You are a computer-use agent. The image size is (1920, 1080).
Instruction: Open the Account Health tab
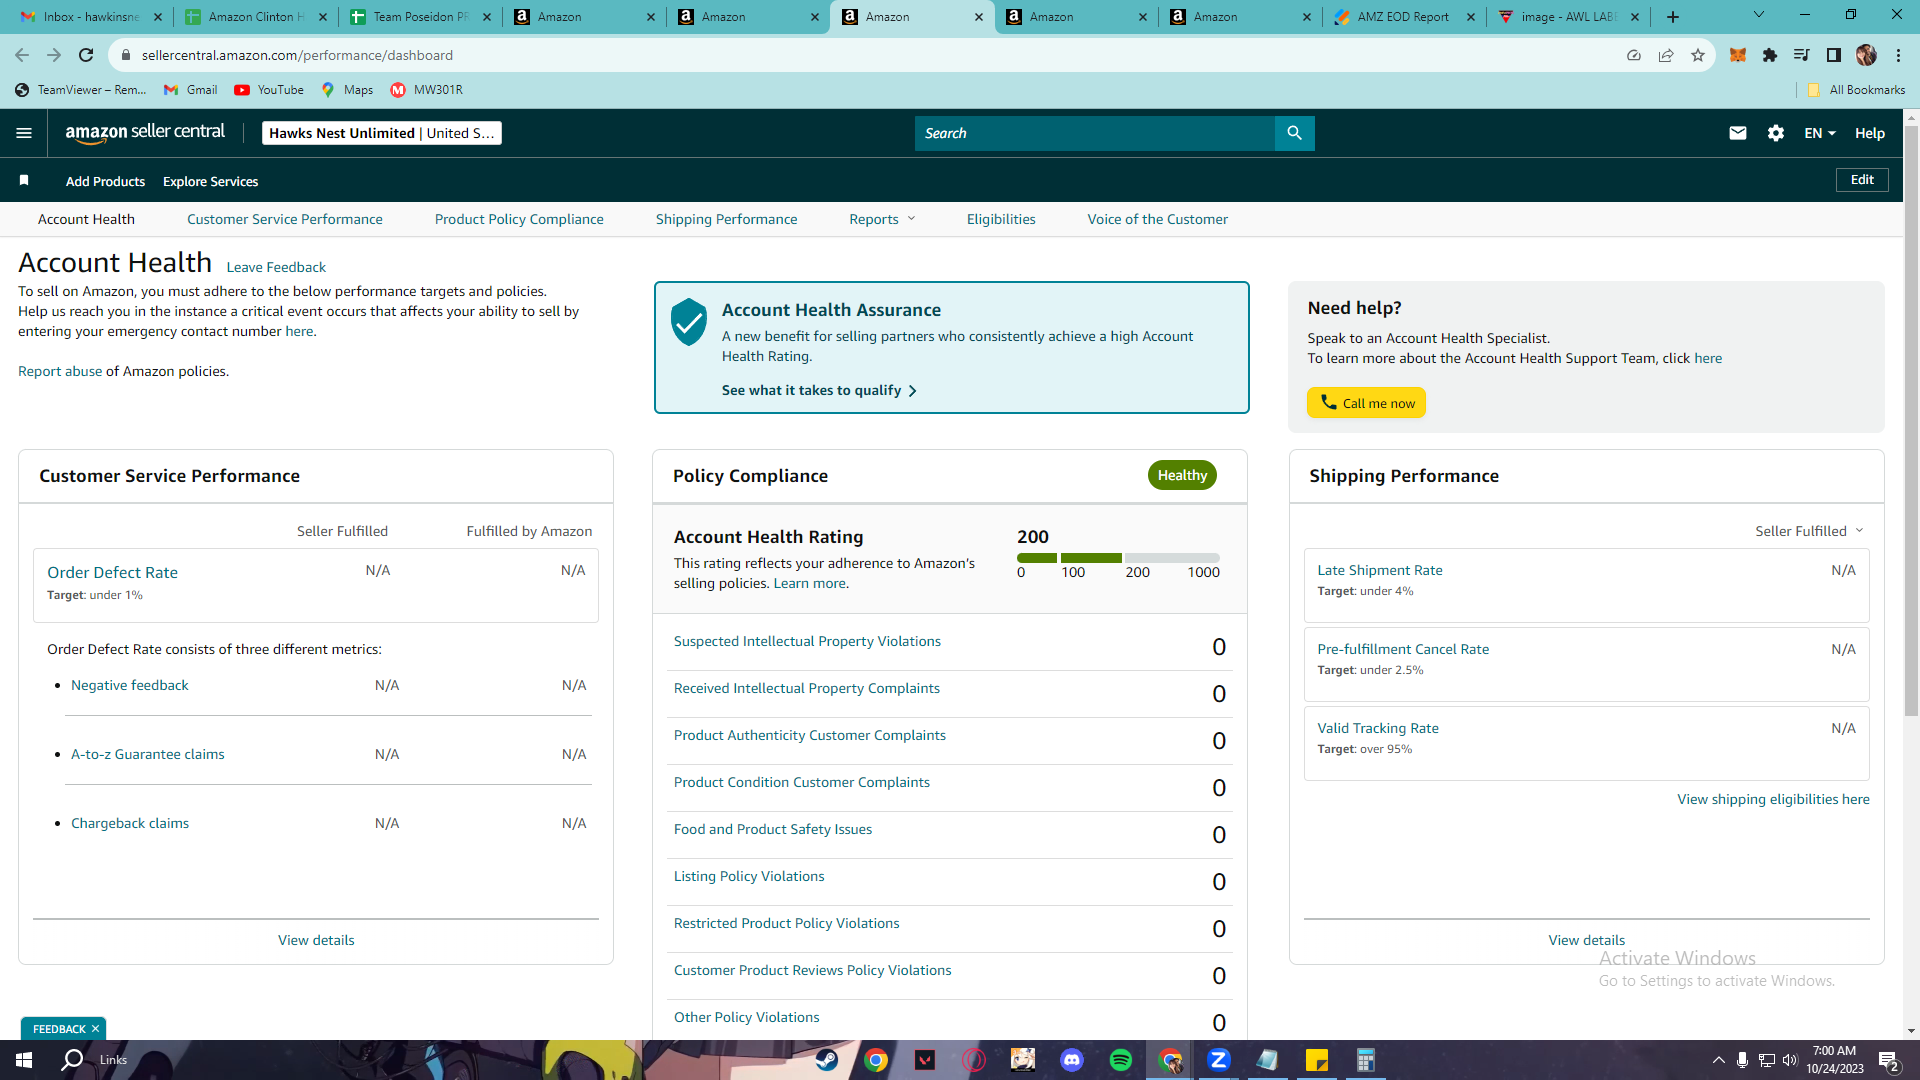coord(86,219)
